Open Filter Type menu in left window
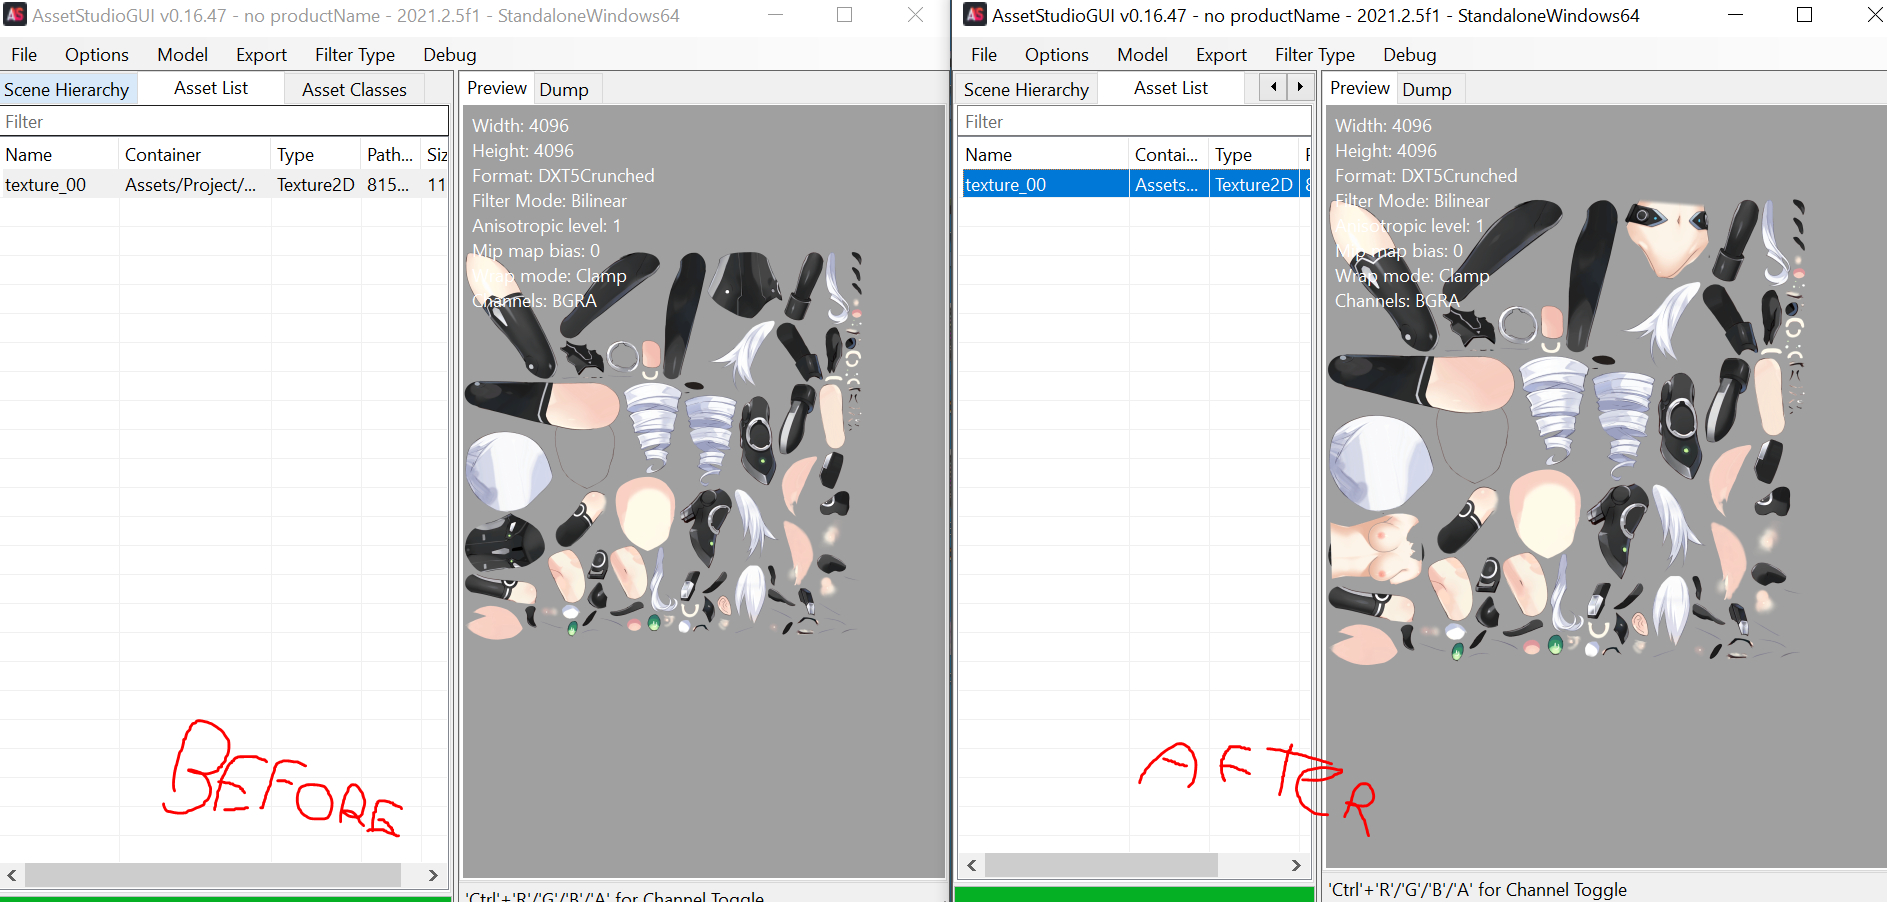 tap(355, 54)
